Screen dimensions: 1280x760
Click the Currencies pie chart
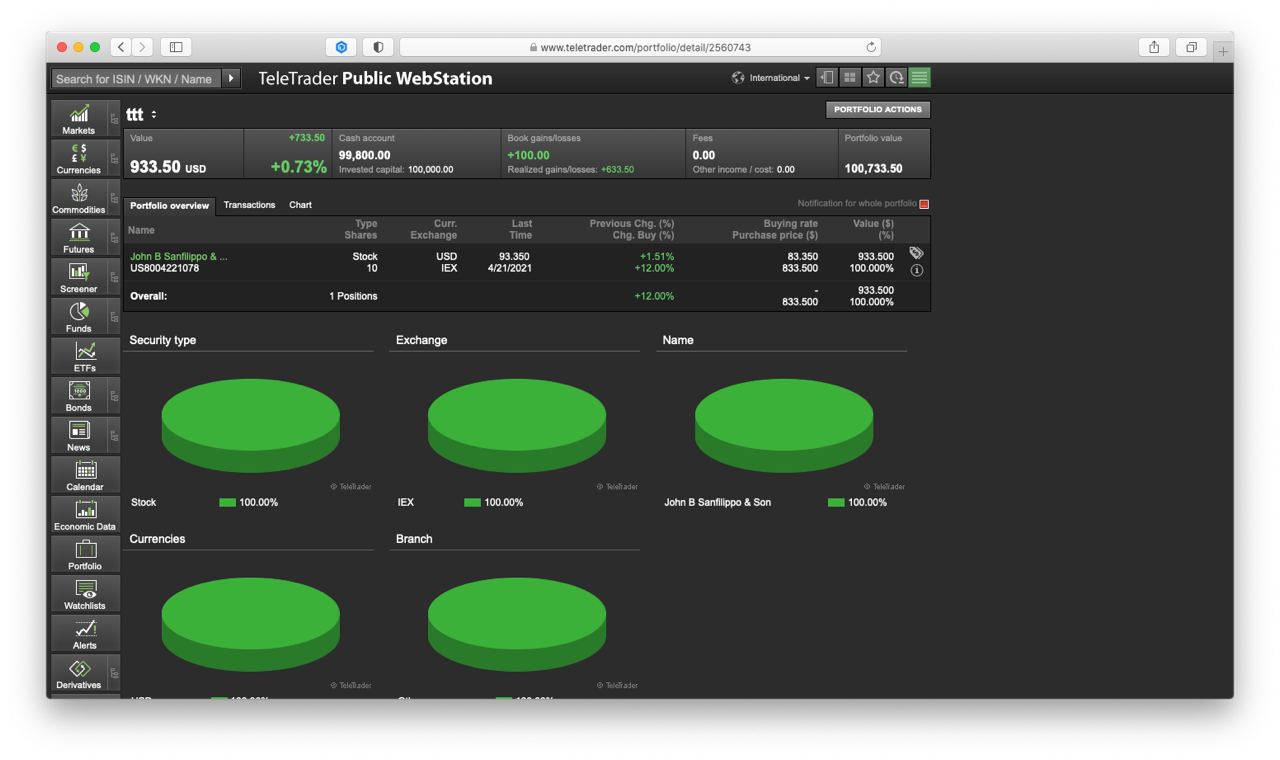[x=251, y=624]
